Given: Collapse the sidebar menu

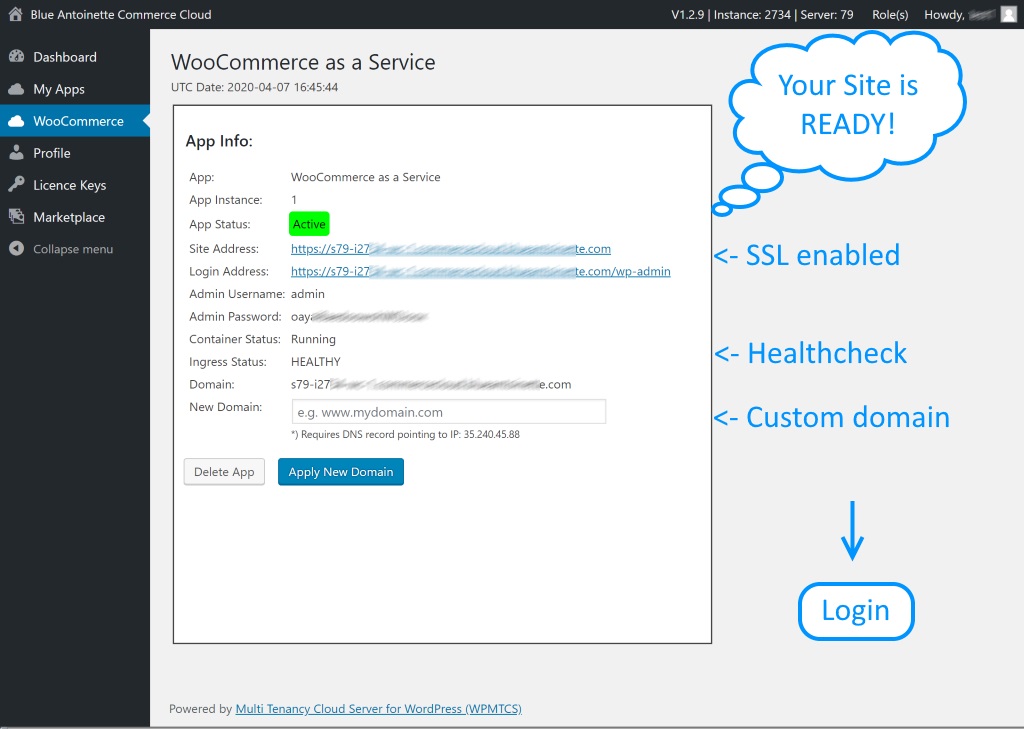Looking at the screenshot, I should click(x=75, y=249).
